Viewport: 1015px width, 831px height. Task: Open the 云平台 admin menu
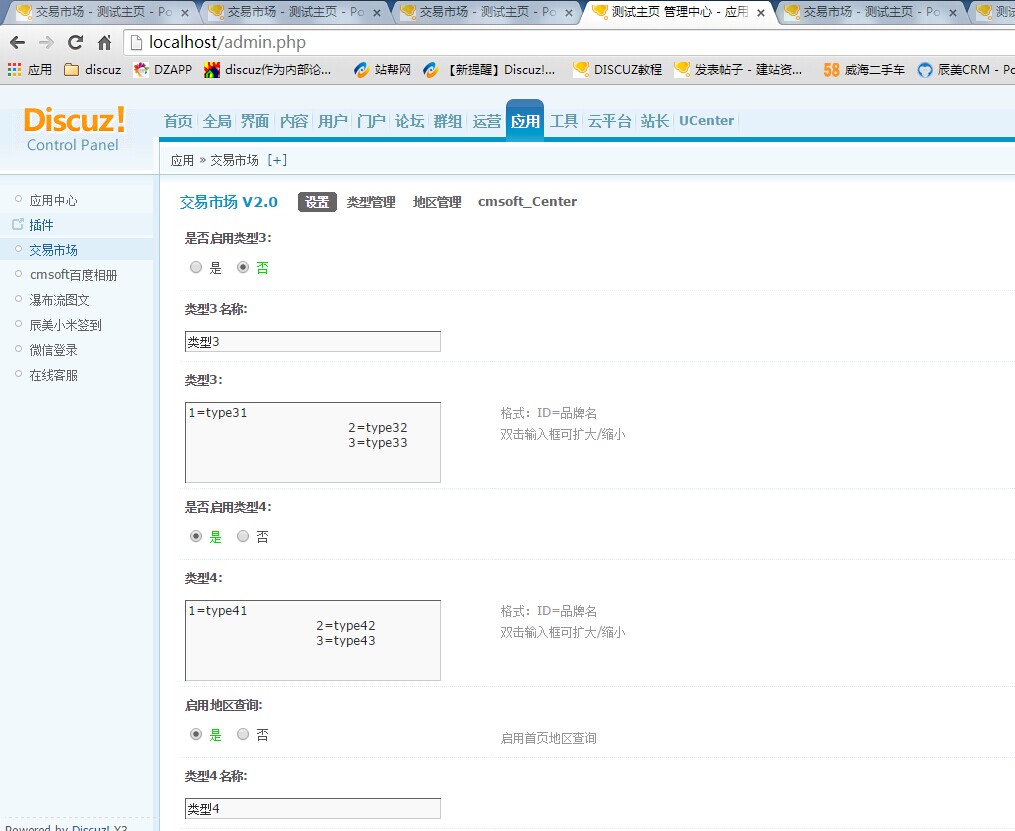tap(609, 121)
